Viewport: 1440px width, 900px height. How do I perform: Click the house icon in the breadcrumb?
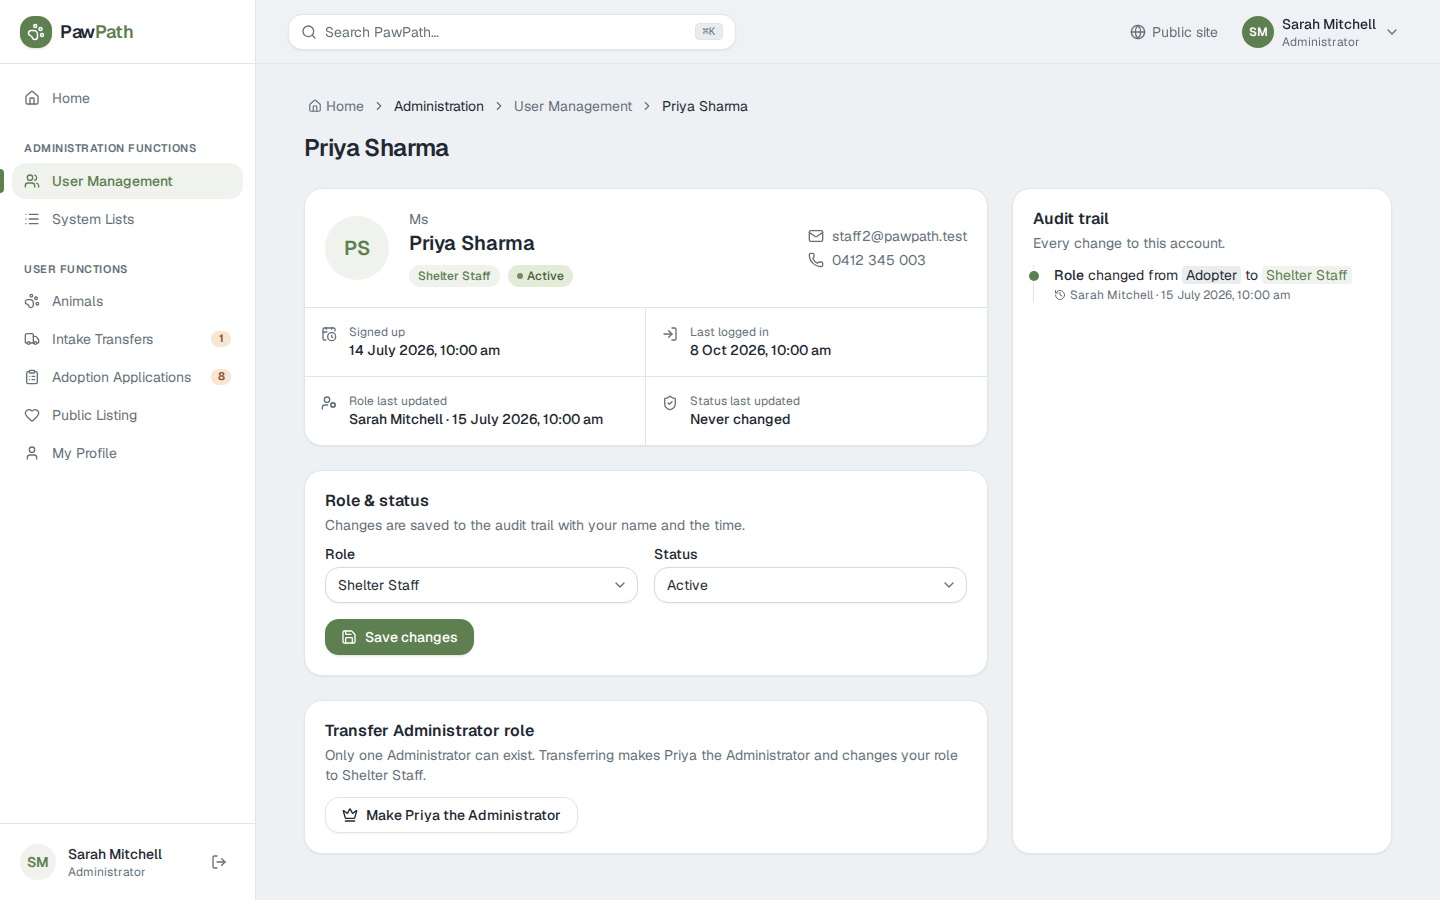tap(315, 106)
